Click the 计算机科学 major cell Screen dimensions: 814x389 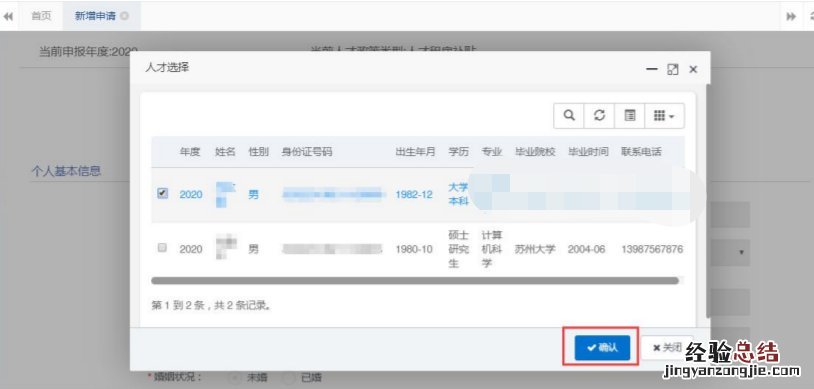(492, 249)
